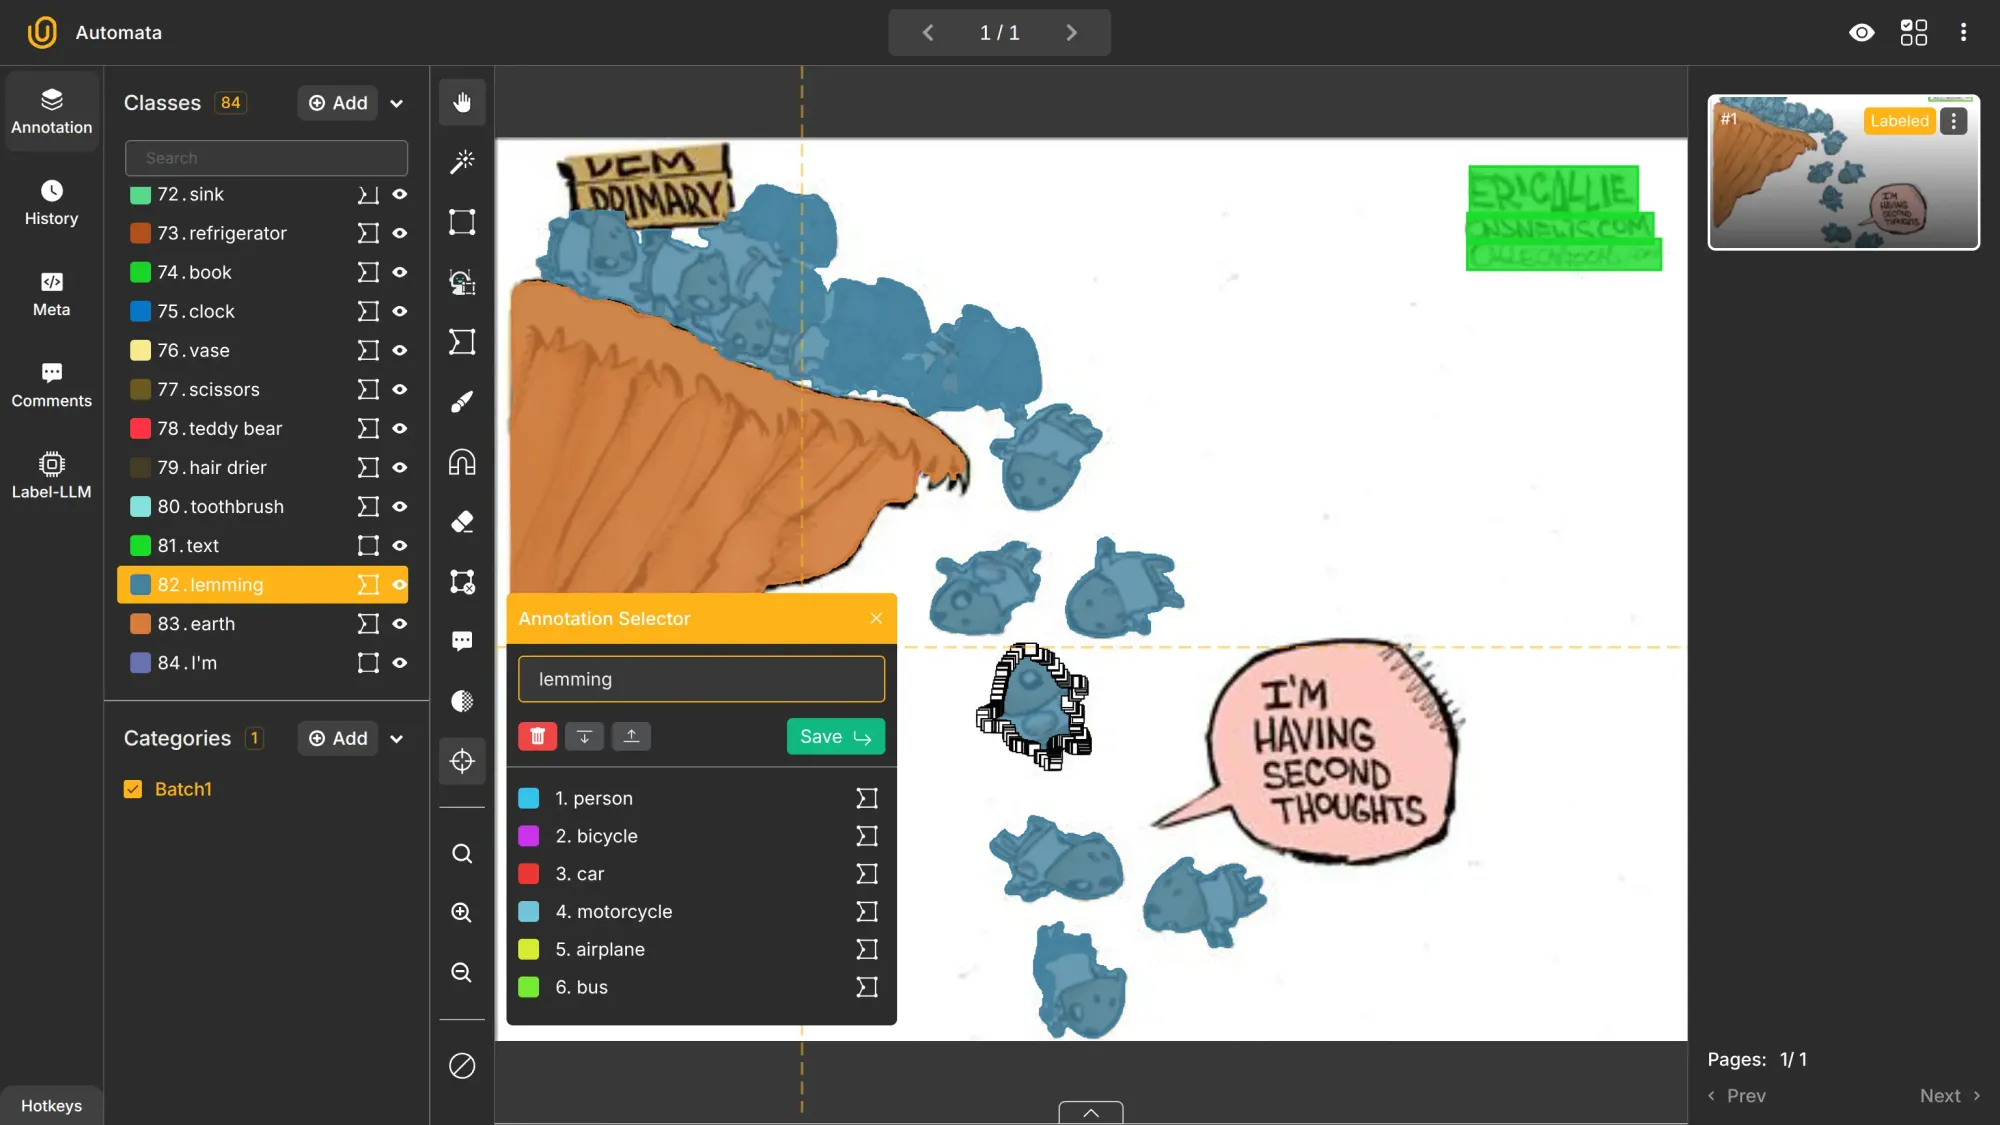Screen dimensions: 2000x1125
Task: Delete annotation with red trash button
Action: [538, 736]
